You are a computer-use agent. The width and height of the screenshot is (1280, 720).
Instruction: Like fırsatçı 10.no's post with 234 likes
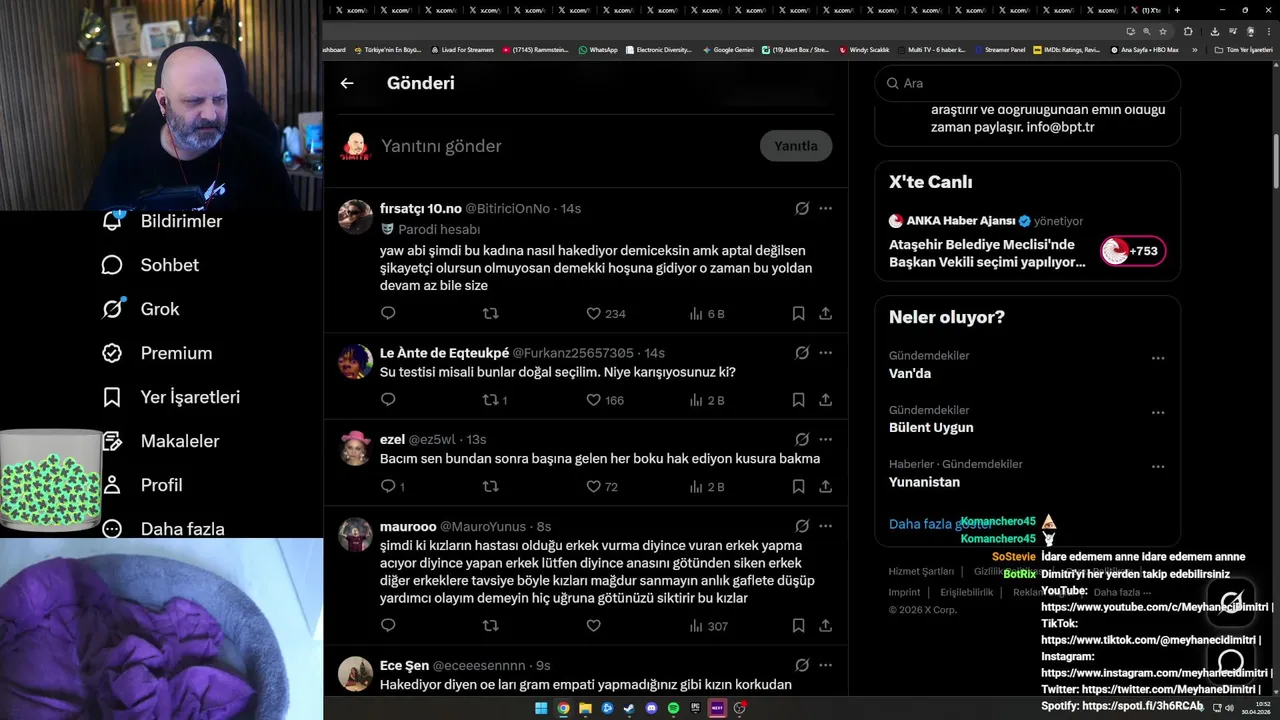pos(605,313)
